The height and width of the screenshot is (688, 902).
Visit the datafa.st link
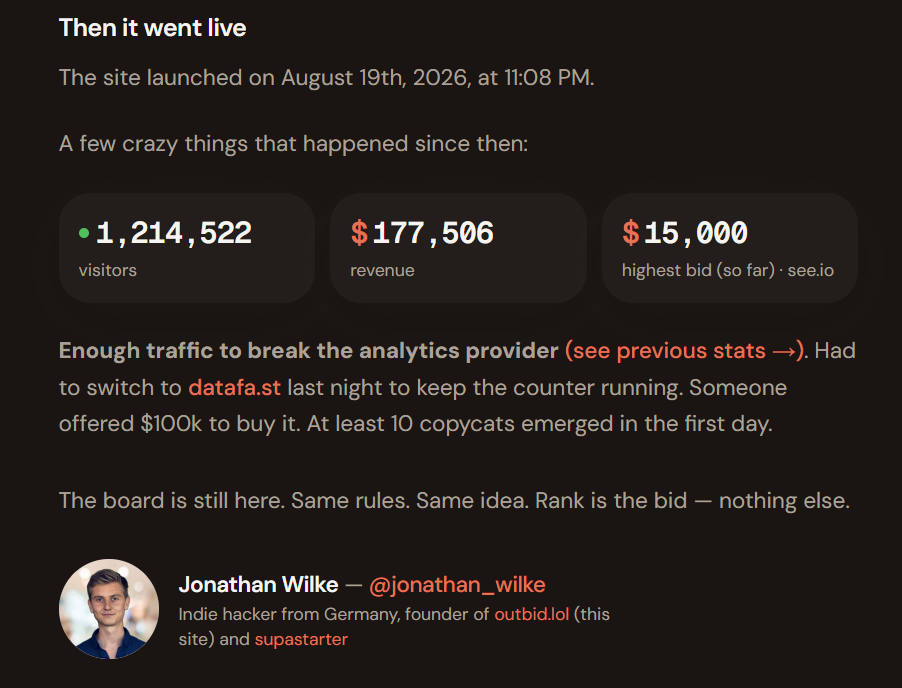click(235, 388)
